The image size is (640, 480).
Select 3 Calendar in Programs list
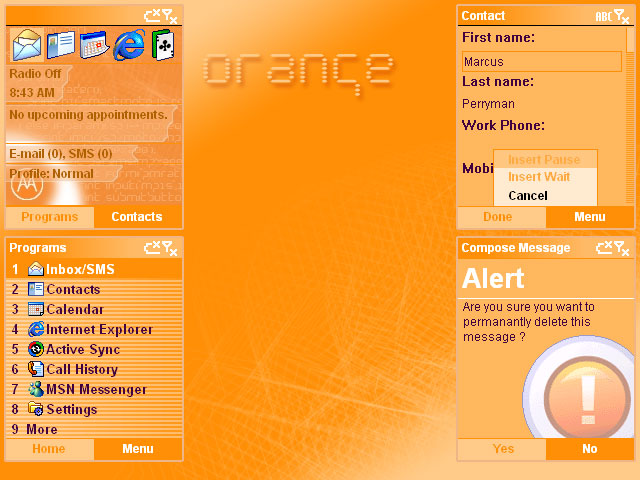(94, 309)
